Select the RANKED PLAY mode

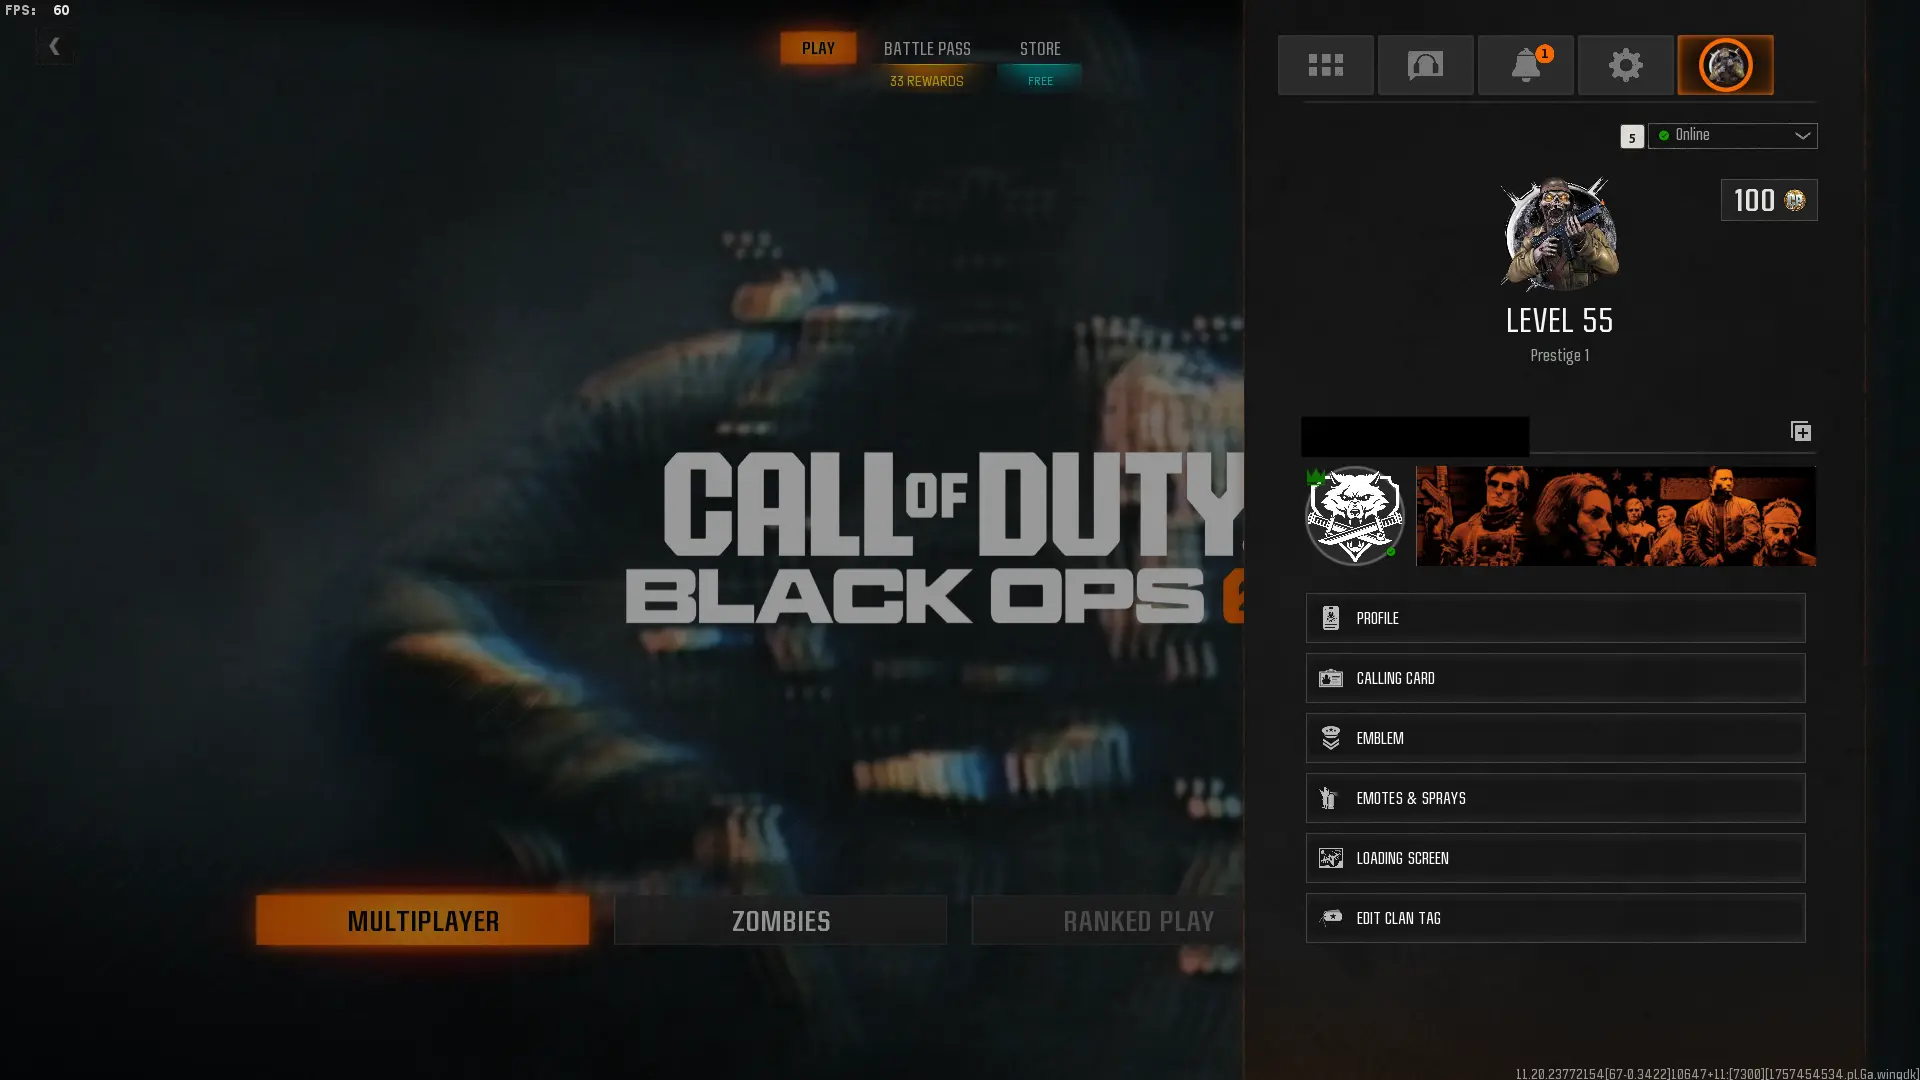1107,920
